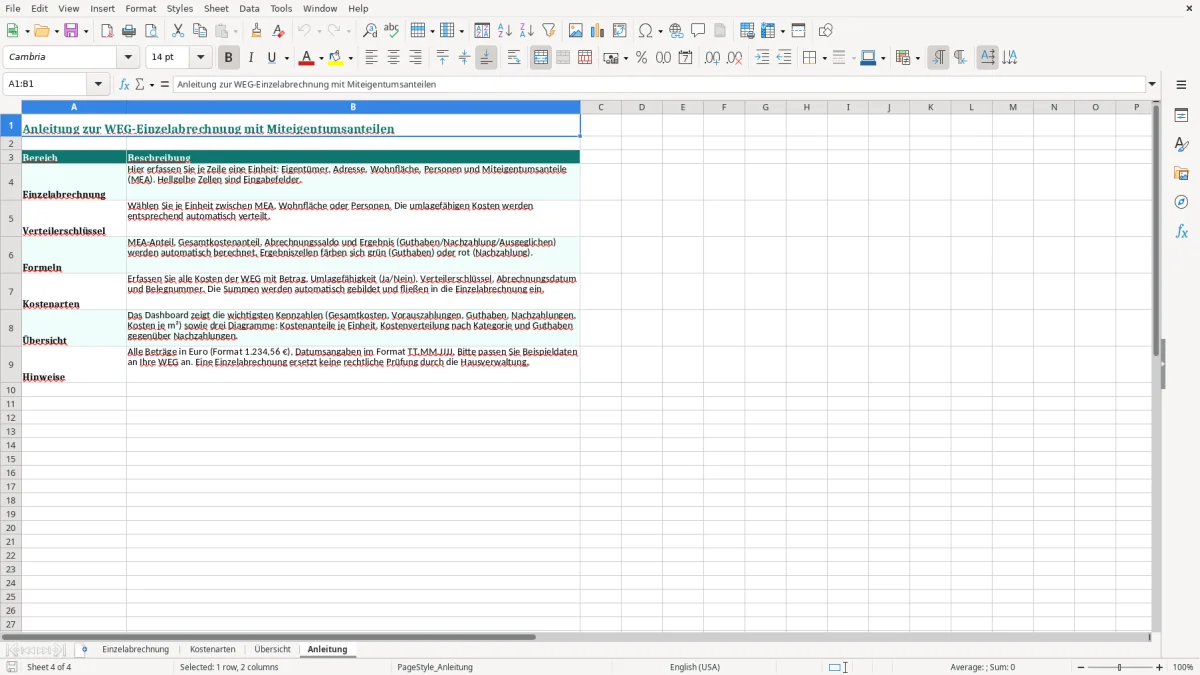1200x675 pixels.
Task: Expand the Name Box dropdown
Action: tap(98, 84)
